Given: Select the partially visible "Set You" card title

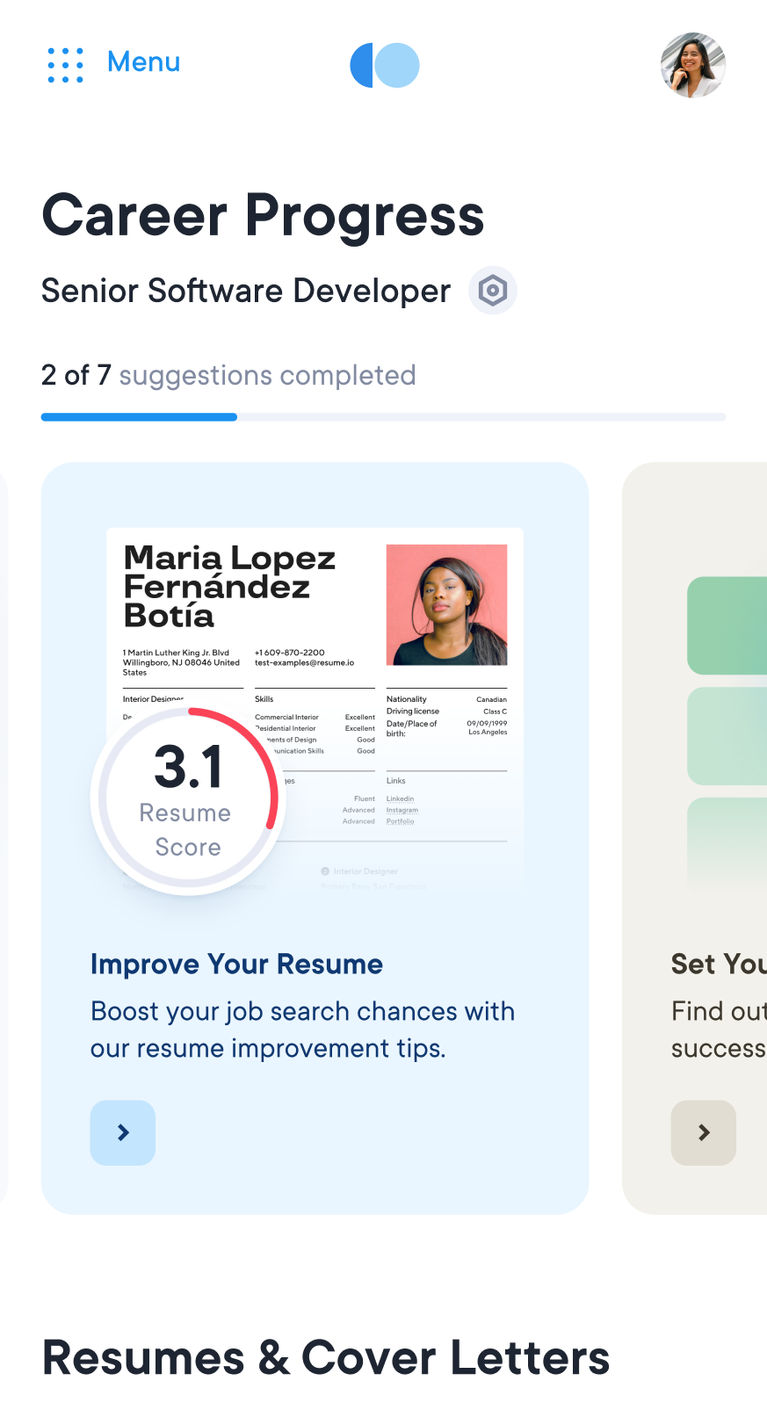Looking at the screenshot, I should pos(718,964).
